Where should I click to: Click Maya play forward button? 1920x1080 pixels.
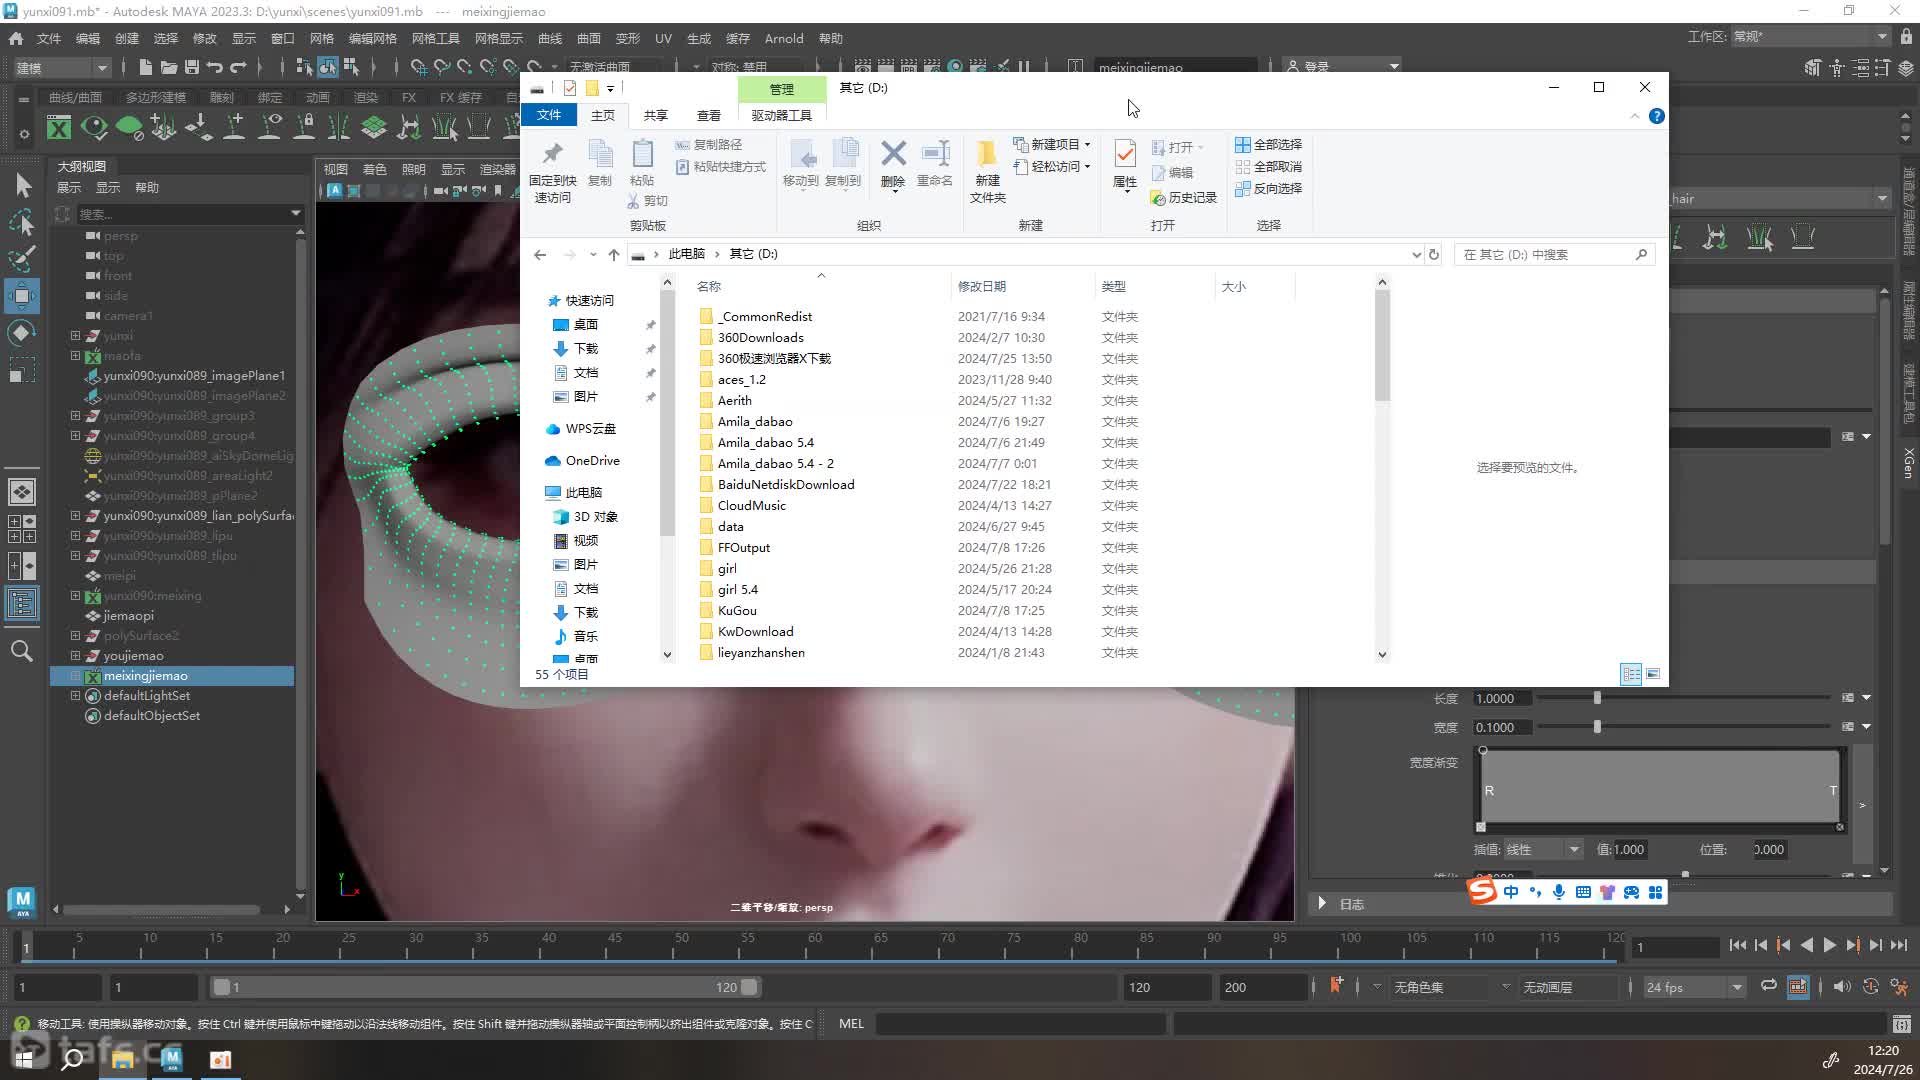coord(1829,945)
